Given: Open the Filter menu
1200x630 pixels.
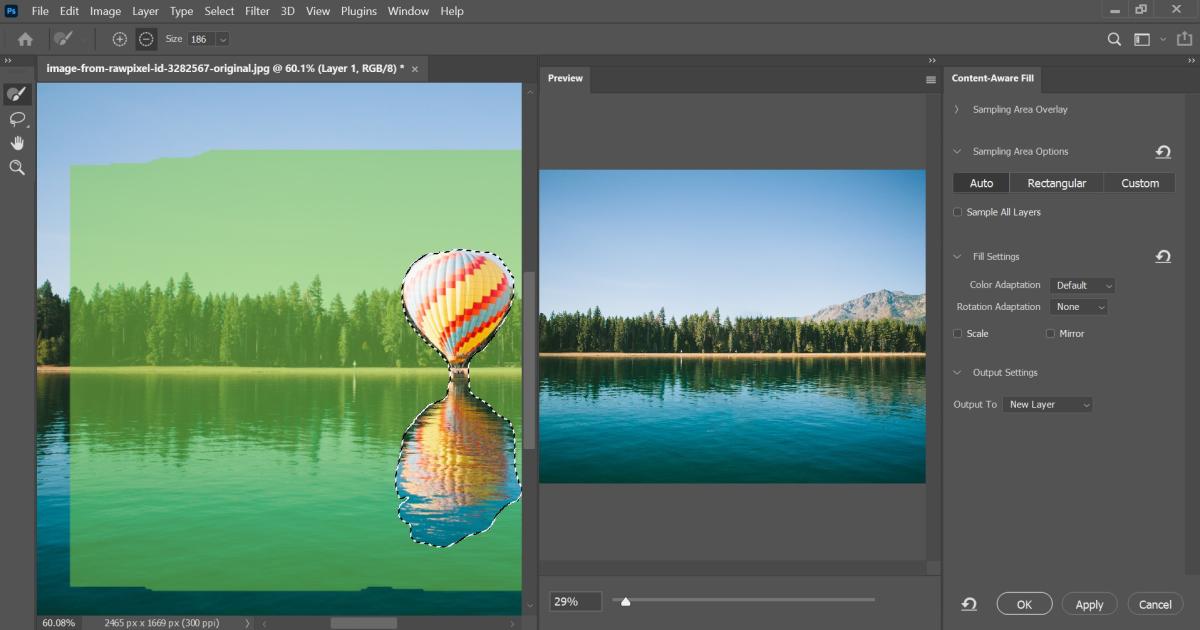Looking at the screenshot, I should 257,11.
